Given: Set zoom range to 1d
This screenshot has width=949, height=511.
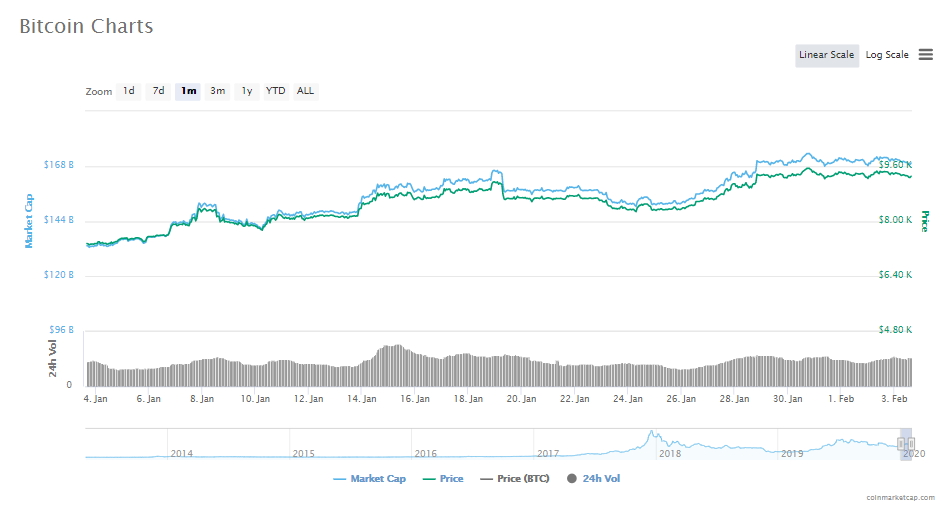Looking at the screenshot, I should point(129,91).
